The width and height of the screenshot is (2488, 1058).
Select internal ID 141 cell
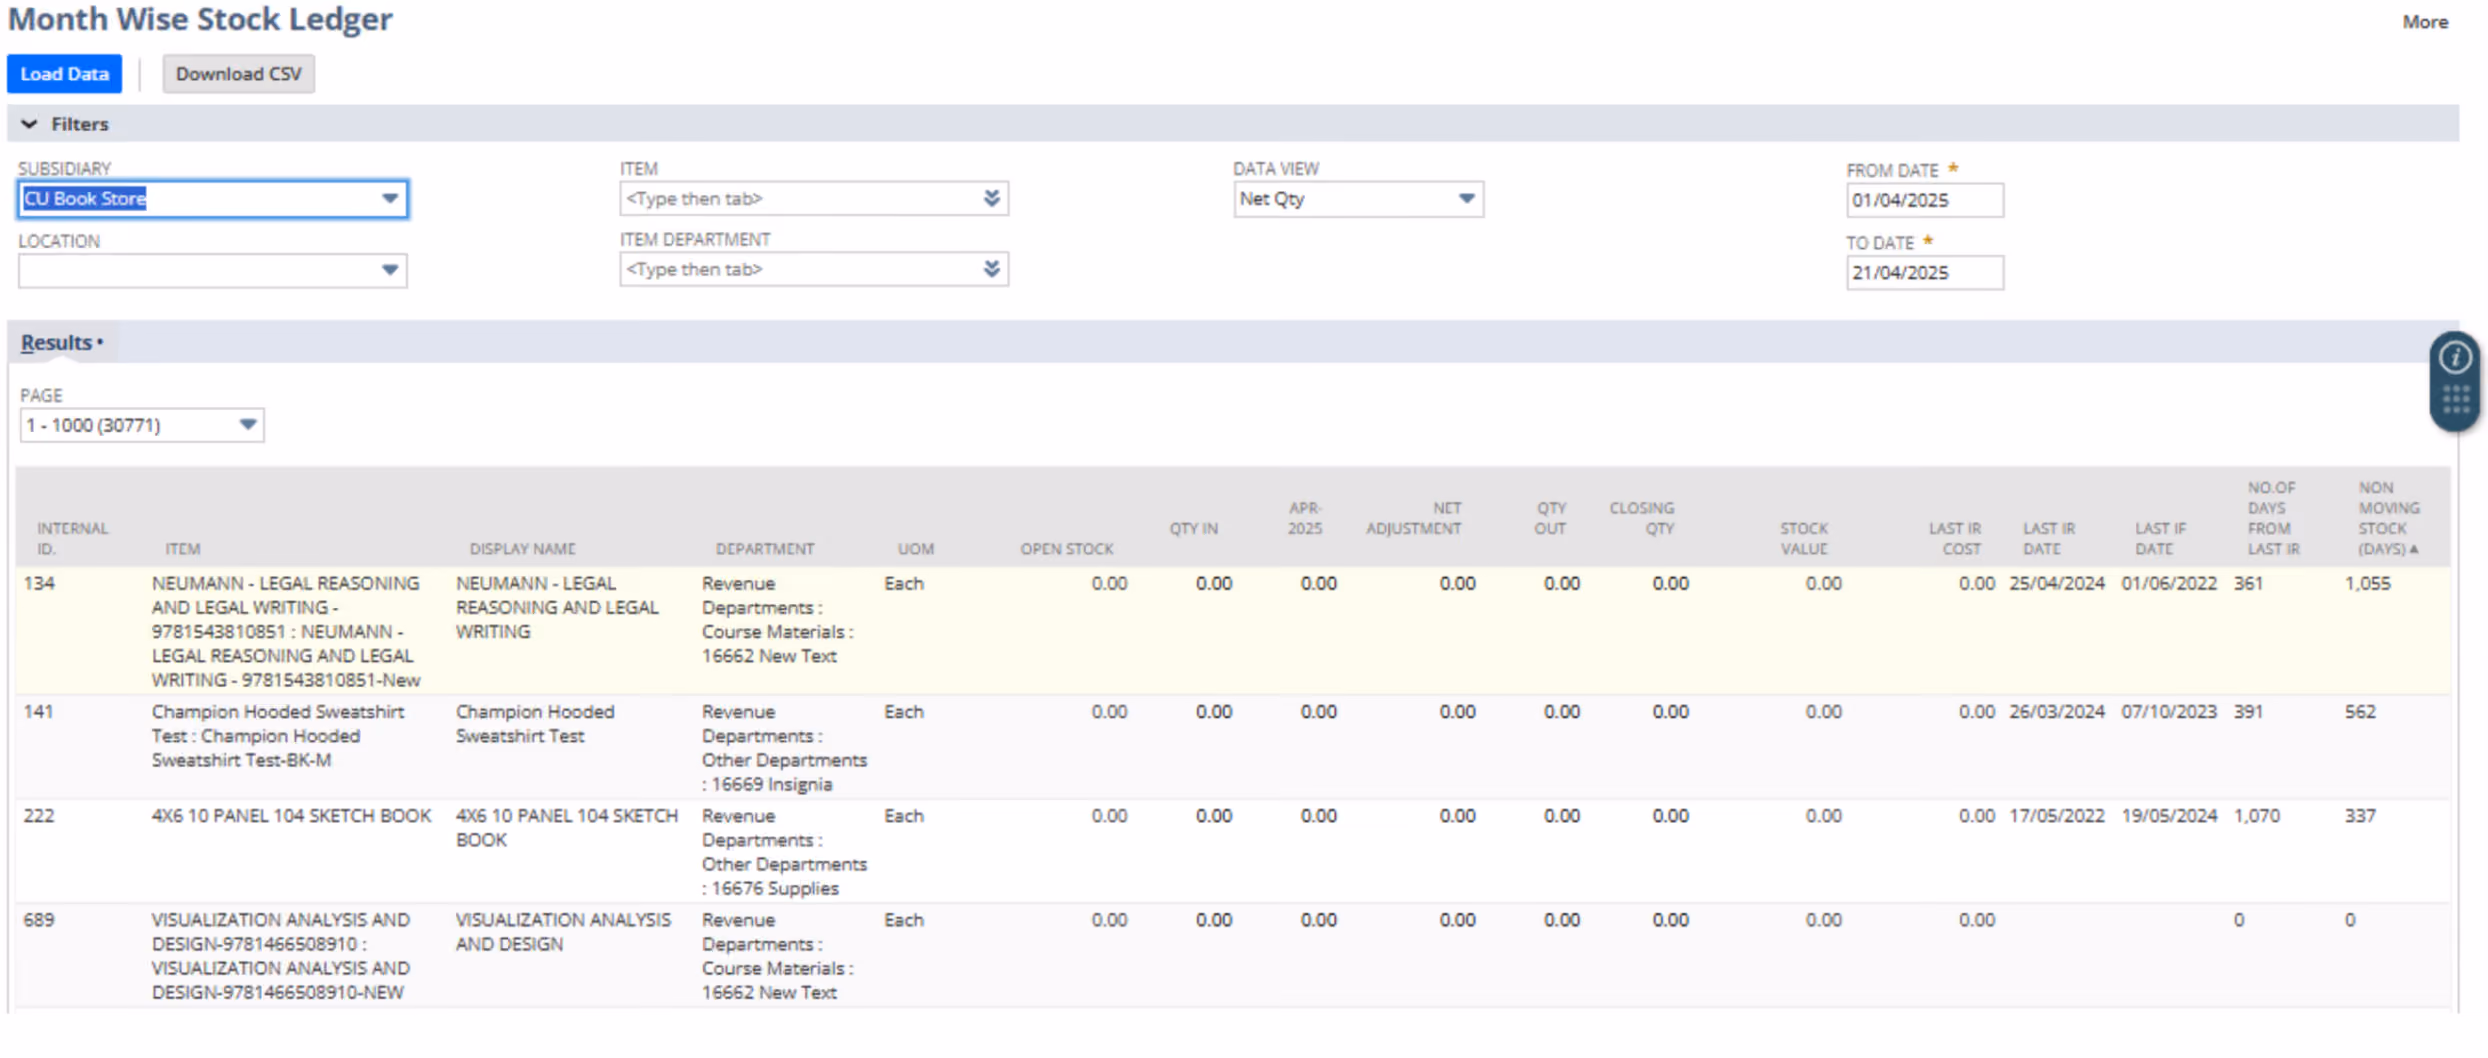(x=38, y=712)
